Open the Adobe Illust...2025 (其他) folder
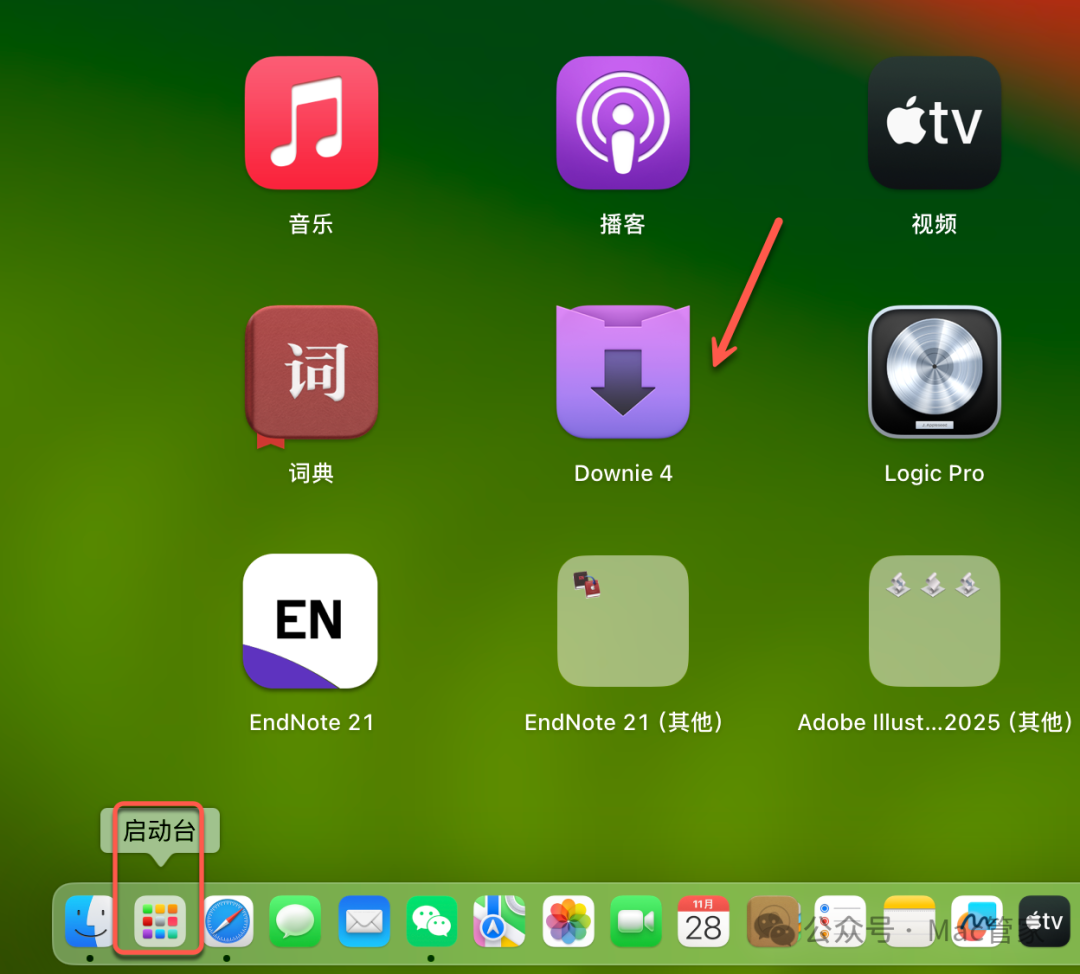 point(934,621)
